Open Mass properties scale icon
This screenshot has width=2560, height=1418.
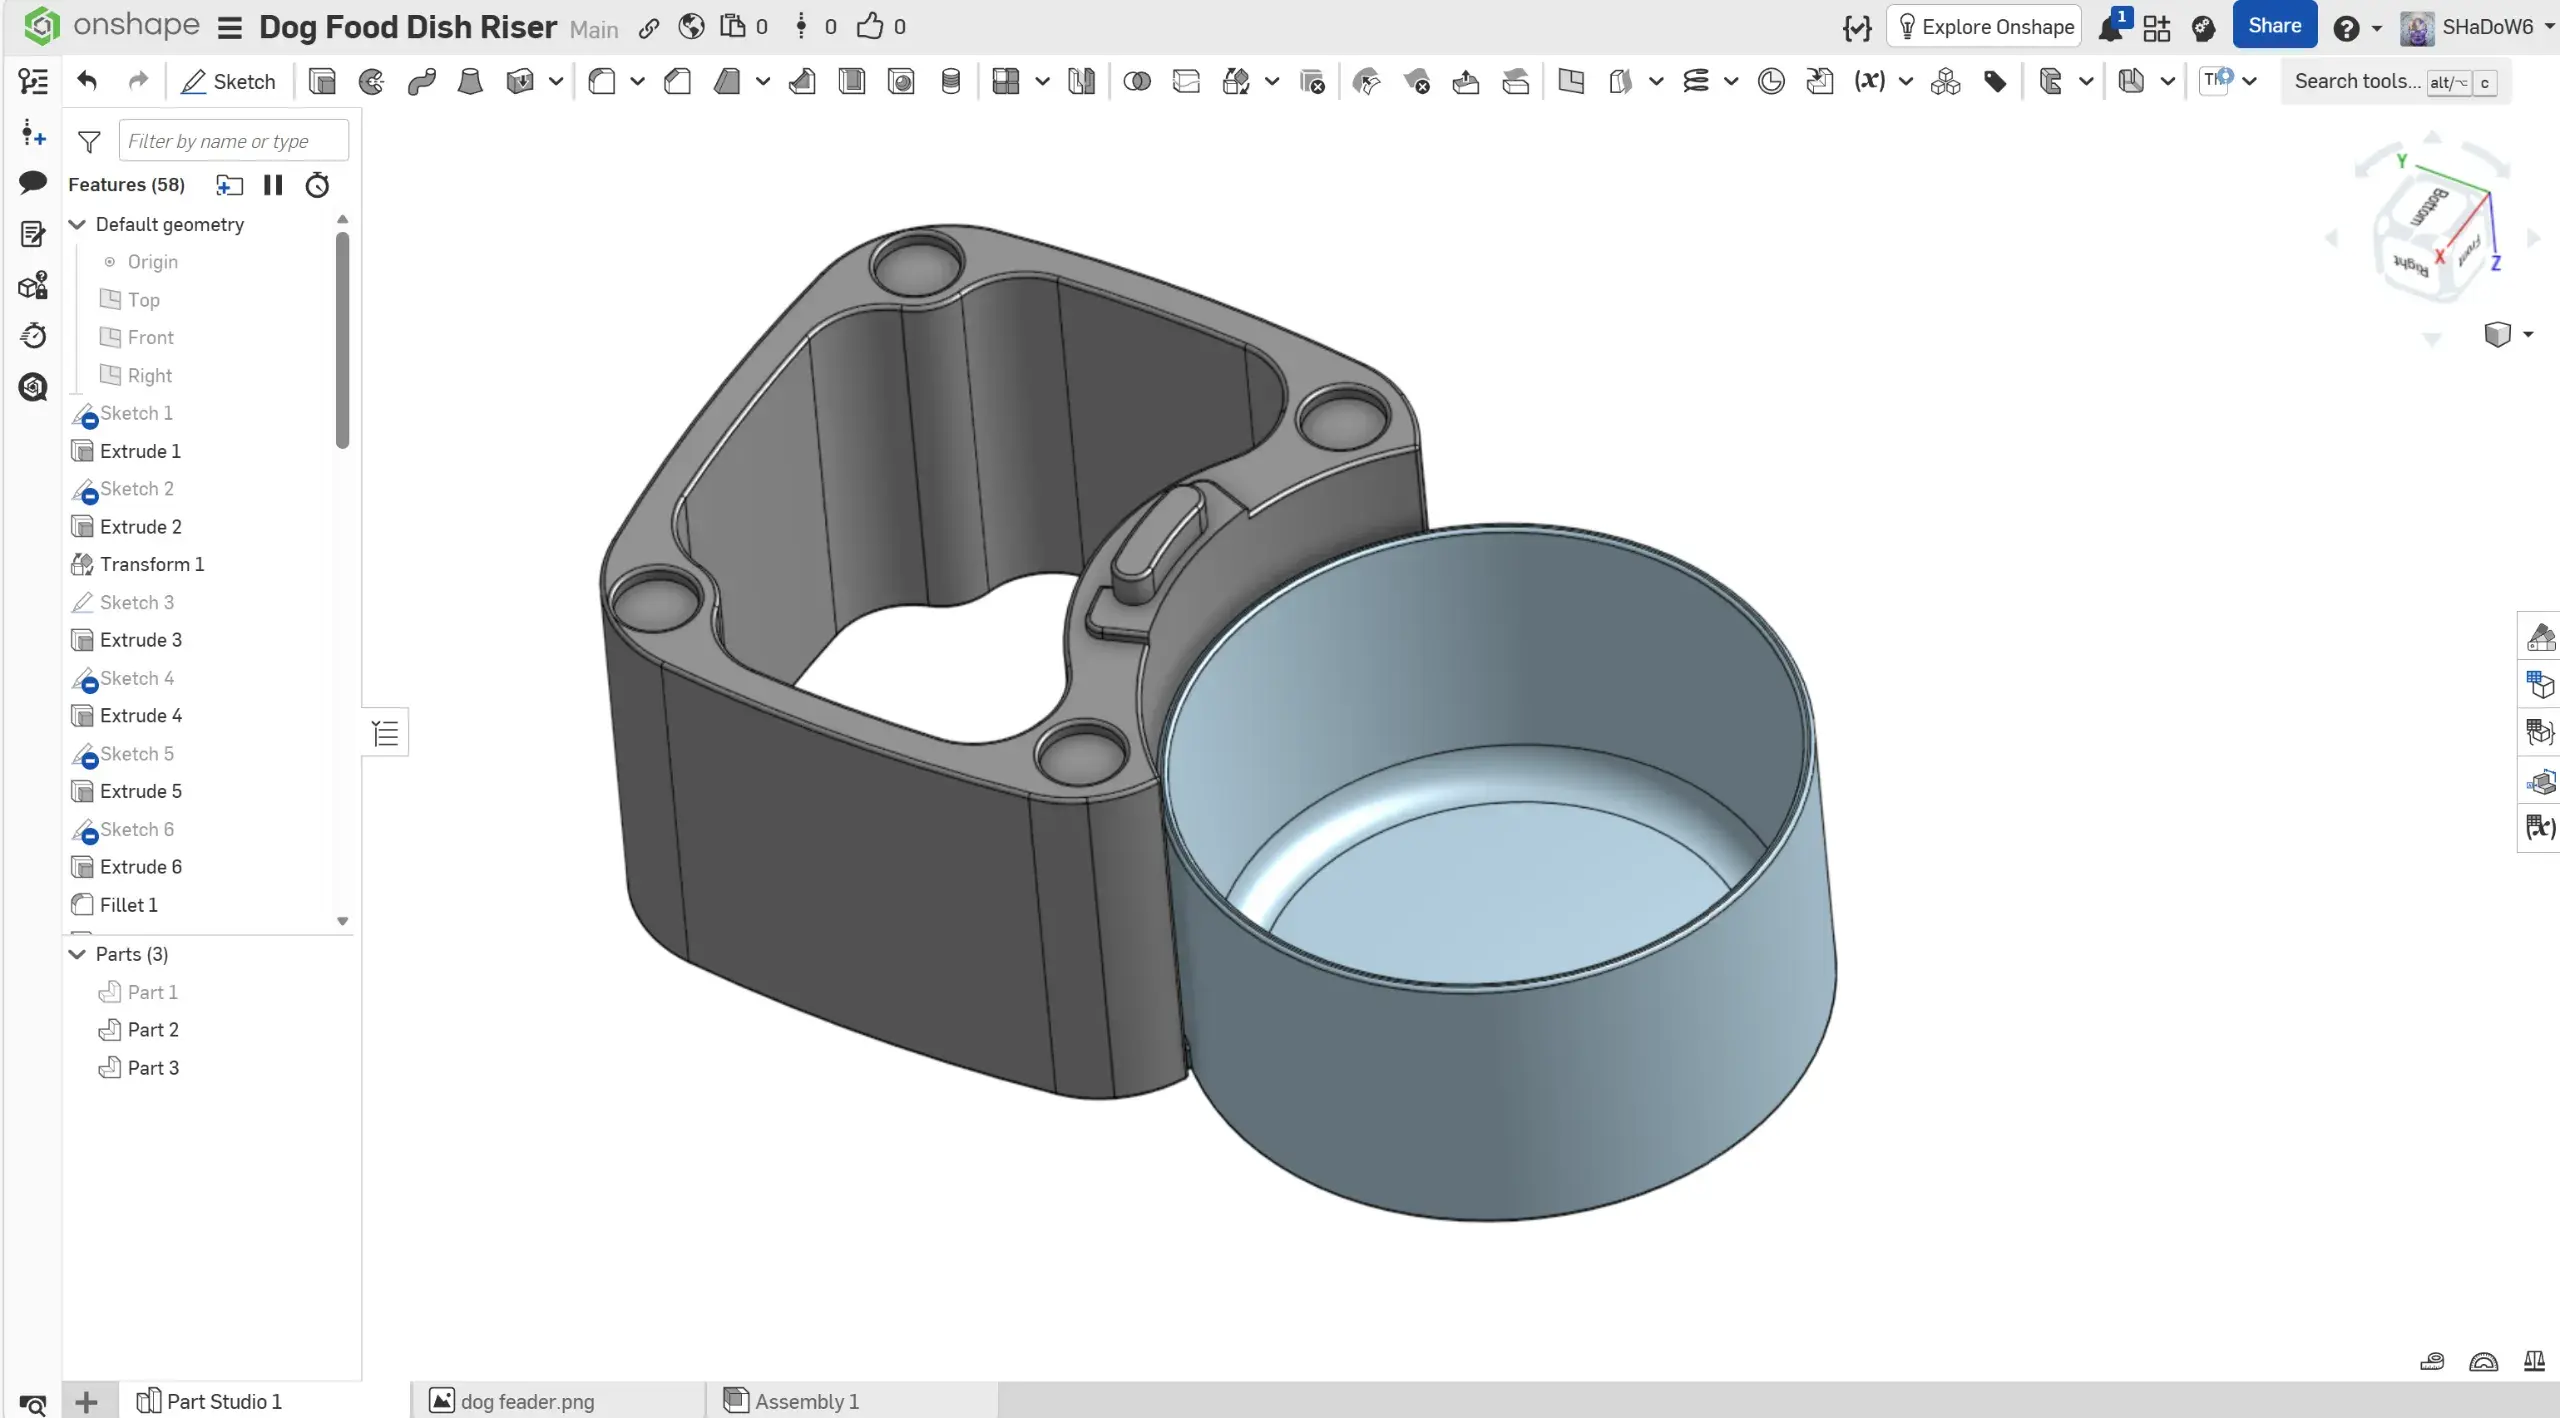2534,1361
